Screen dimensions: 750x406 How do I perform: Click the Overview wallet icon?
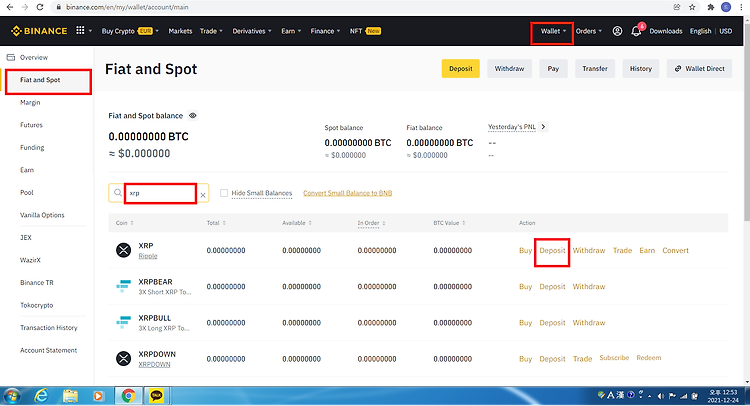point(11,57)
